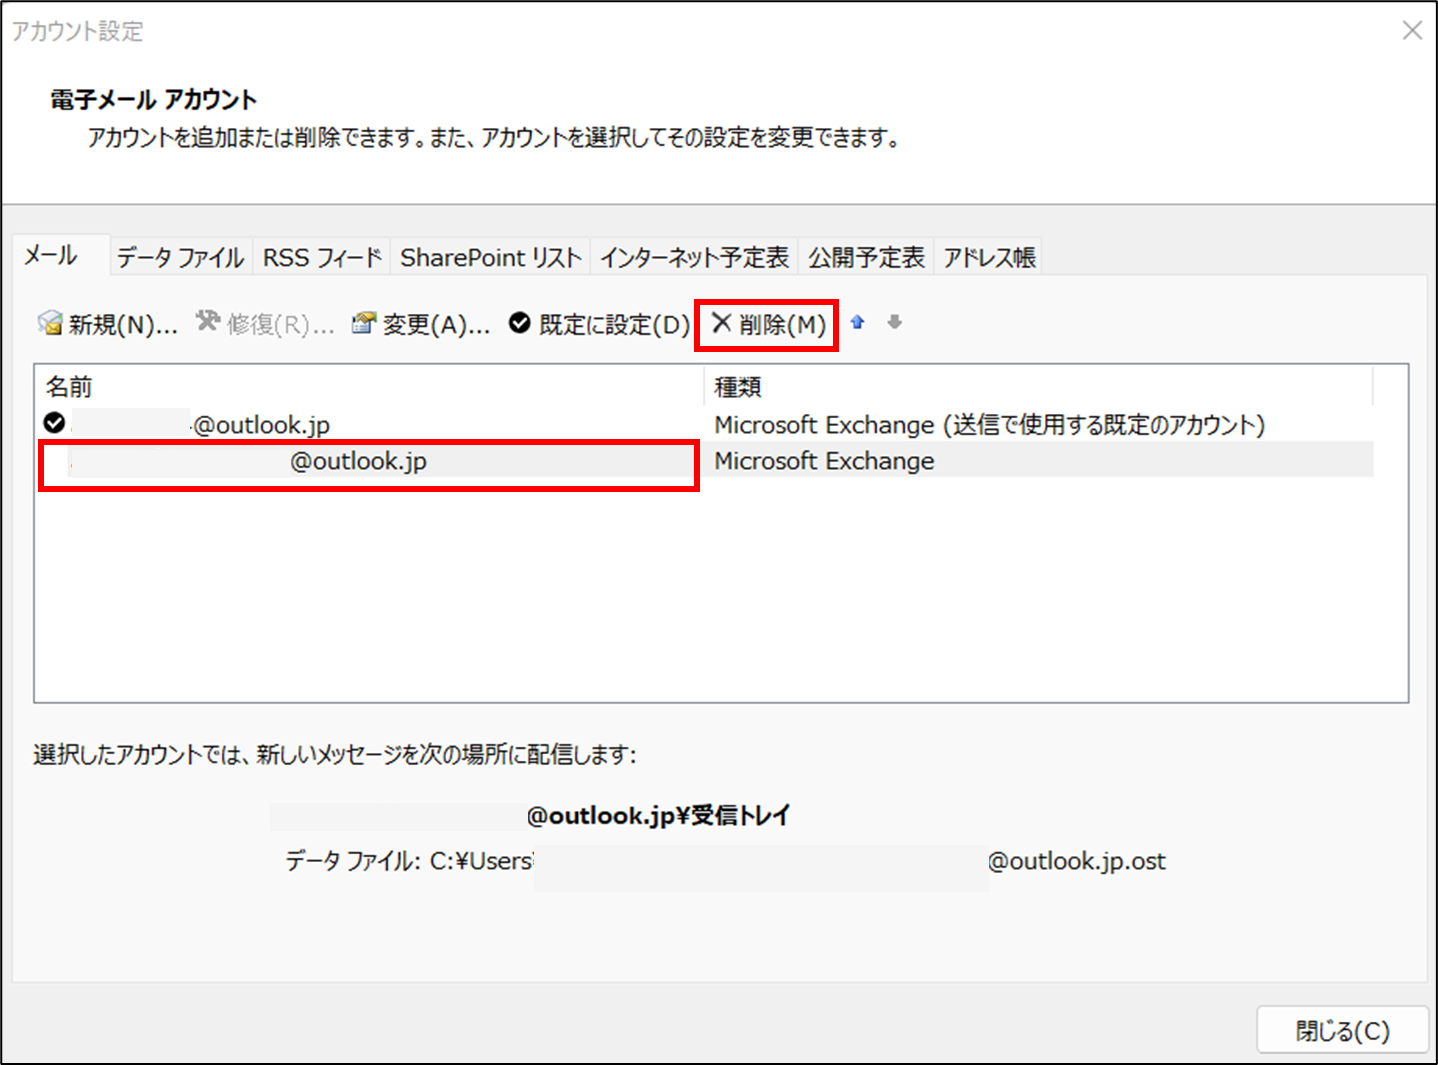Click the 種類 column header
This screenshot has height=1065, width=1438.
click(738, 387)
